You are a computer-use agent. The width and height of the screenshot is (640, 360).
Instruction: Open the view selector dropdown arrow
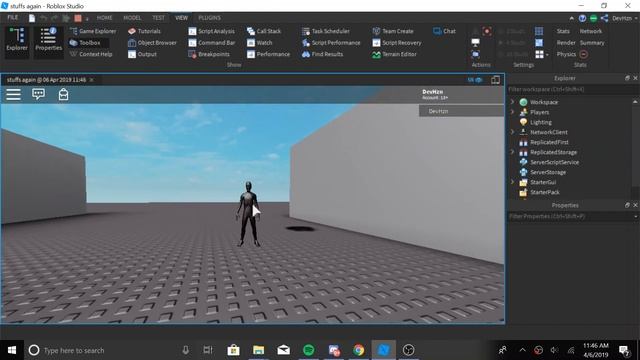tap(547, 54)
